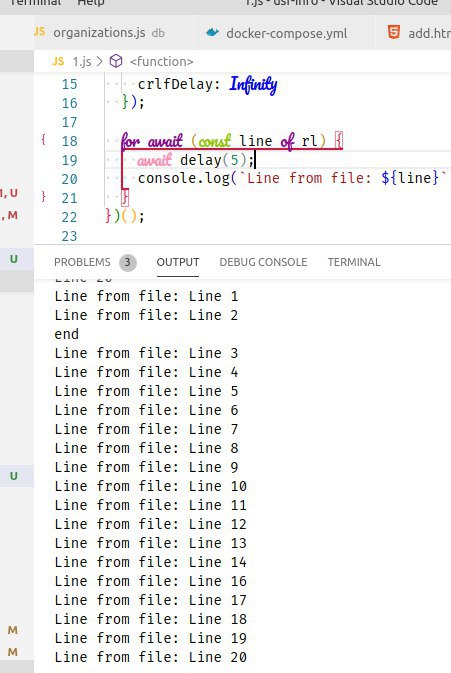The image size is (451, 673).
Task: Click output 'Line from file: Line 18'
Action: pyautogui.click(x=151, y=619)
